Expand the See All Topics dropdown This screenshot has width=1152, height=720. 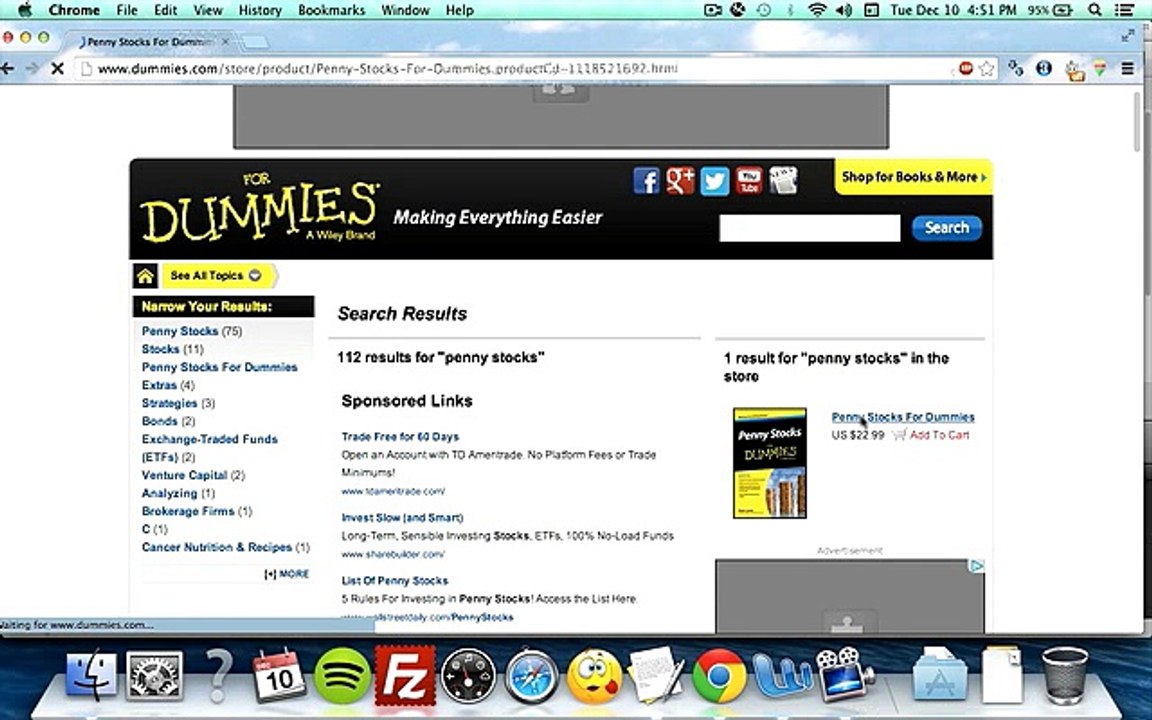click(219, 276)
